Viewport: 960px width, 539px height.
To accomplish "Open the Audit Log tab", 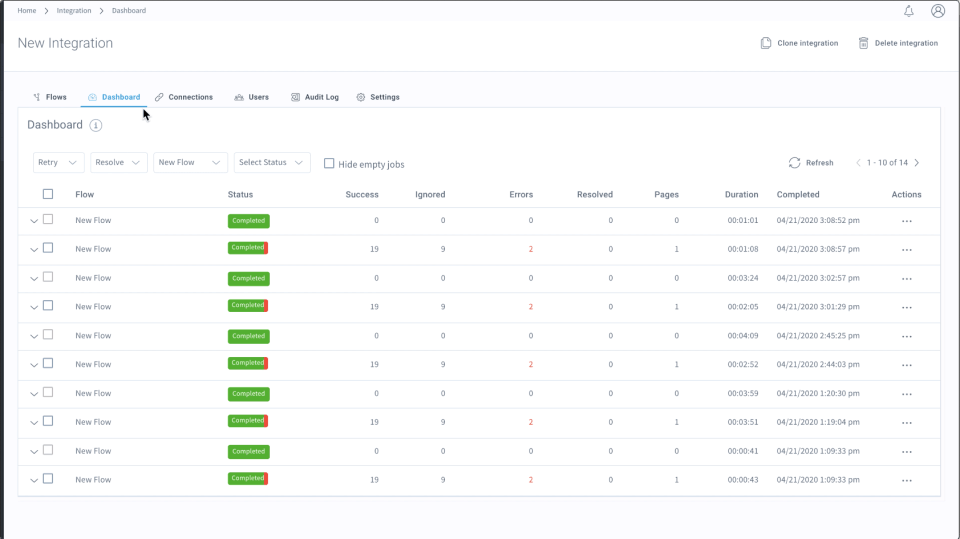I will click(x=315, y=97).
